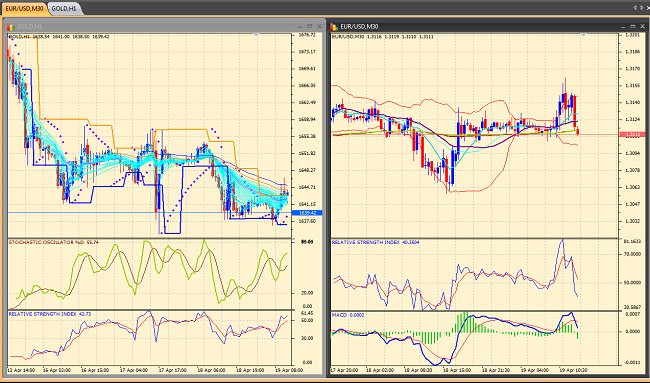Click the 1644.71 price on GOLD axis
The height and width of the screenshot is (383, 650).
click(x=307, y=187)
